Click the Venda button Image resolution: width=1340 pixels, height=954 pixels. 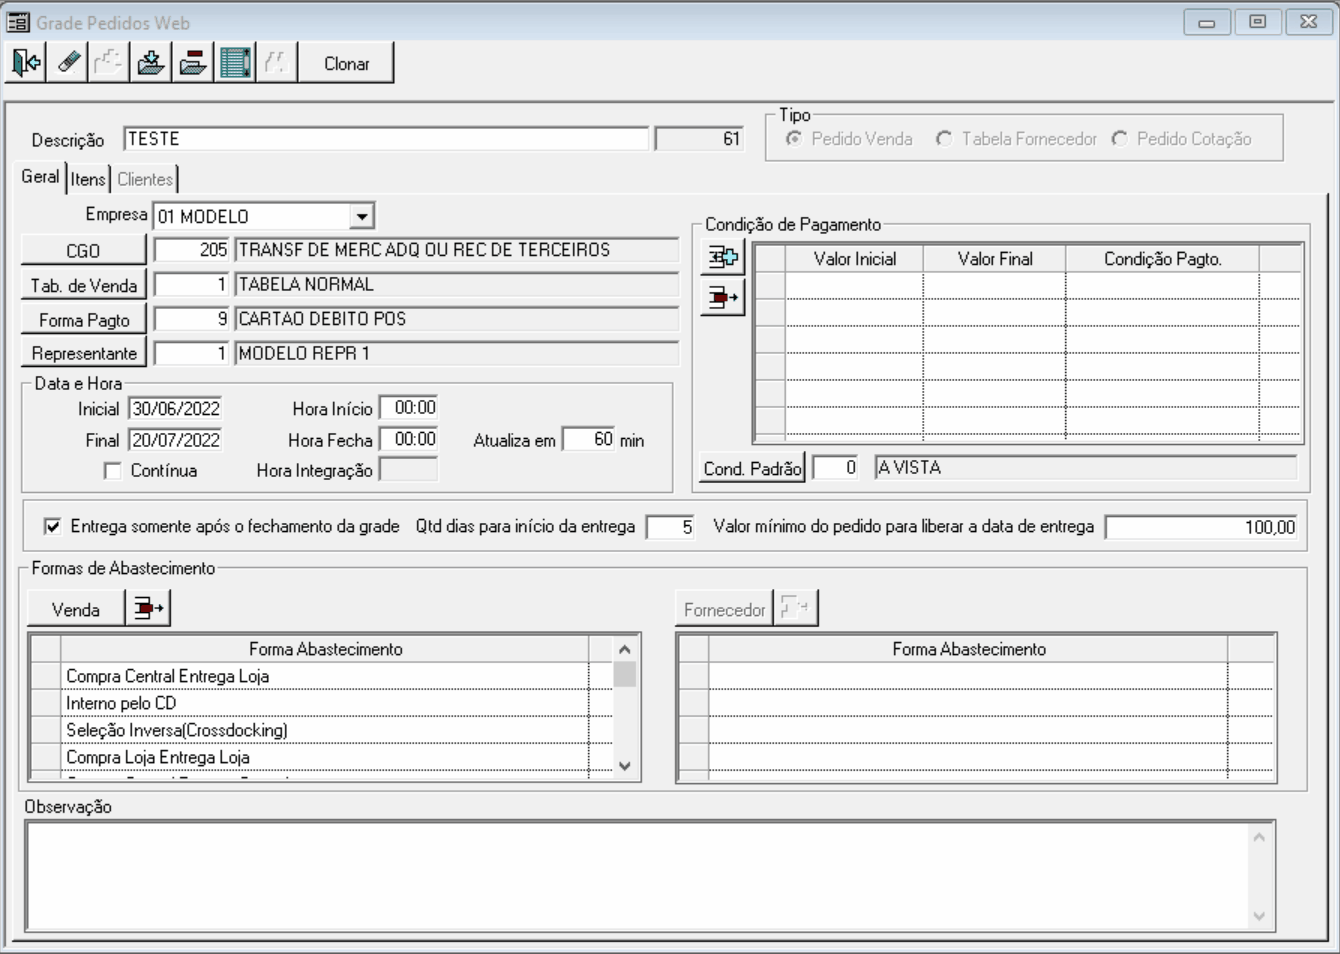(x=76, y=609)
